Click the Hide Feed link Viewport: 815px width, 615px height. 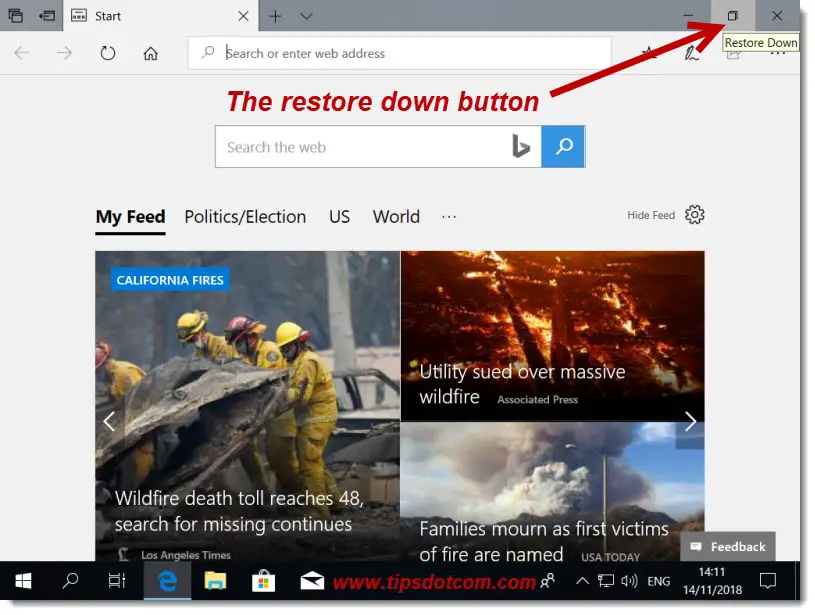click(651, 215)
